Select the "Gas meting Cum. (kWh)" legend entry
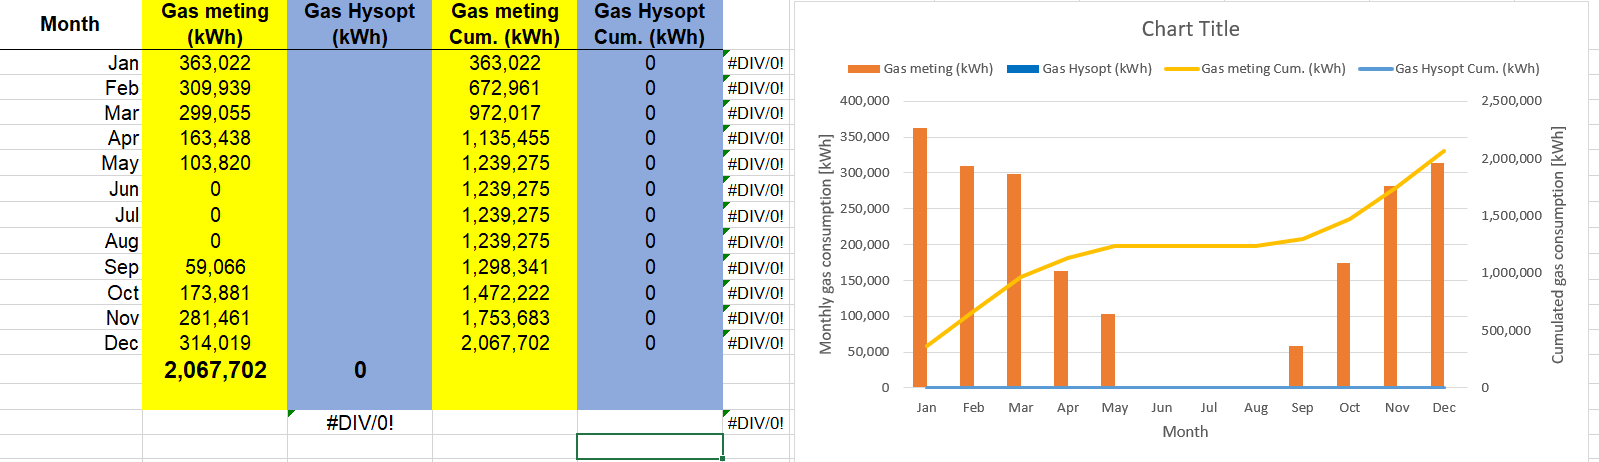 tap(1255, 69)
